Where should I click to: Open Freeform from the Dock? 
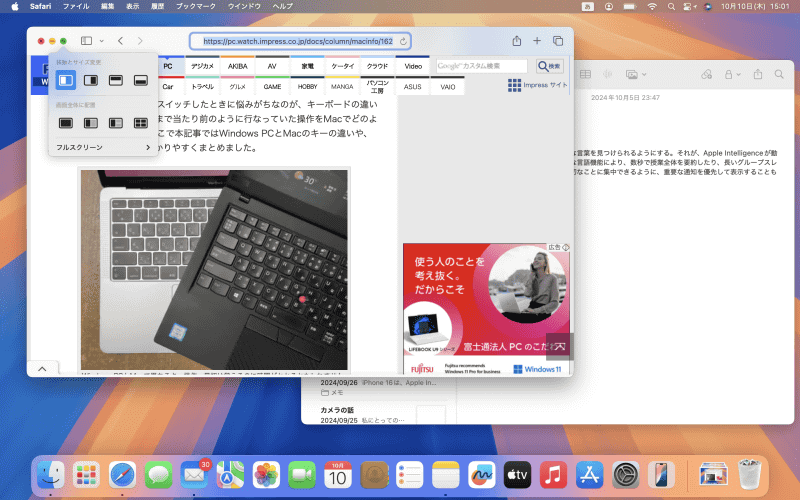coord(481,476)
